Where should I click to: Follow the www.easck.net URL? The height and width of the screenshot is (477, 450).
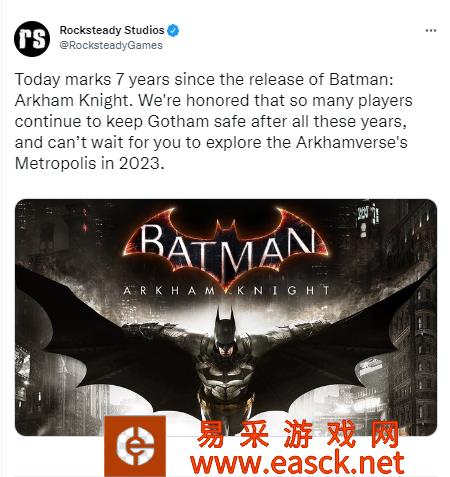pyautogui.click(x=297, y=463)
